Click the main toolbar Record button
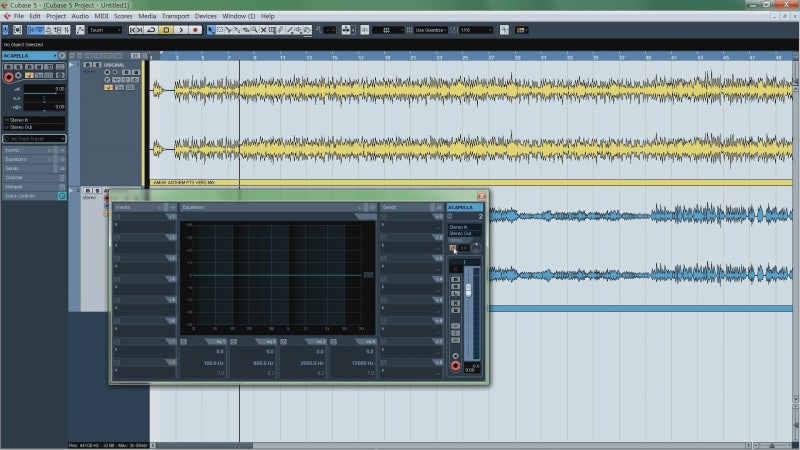This screenshot has width=800, height=450. (x=195, y=30)
